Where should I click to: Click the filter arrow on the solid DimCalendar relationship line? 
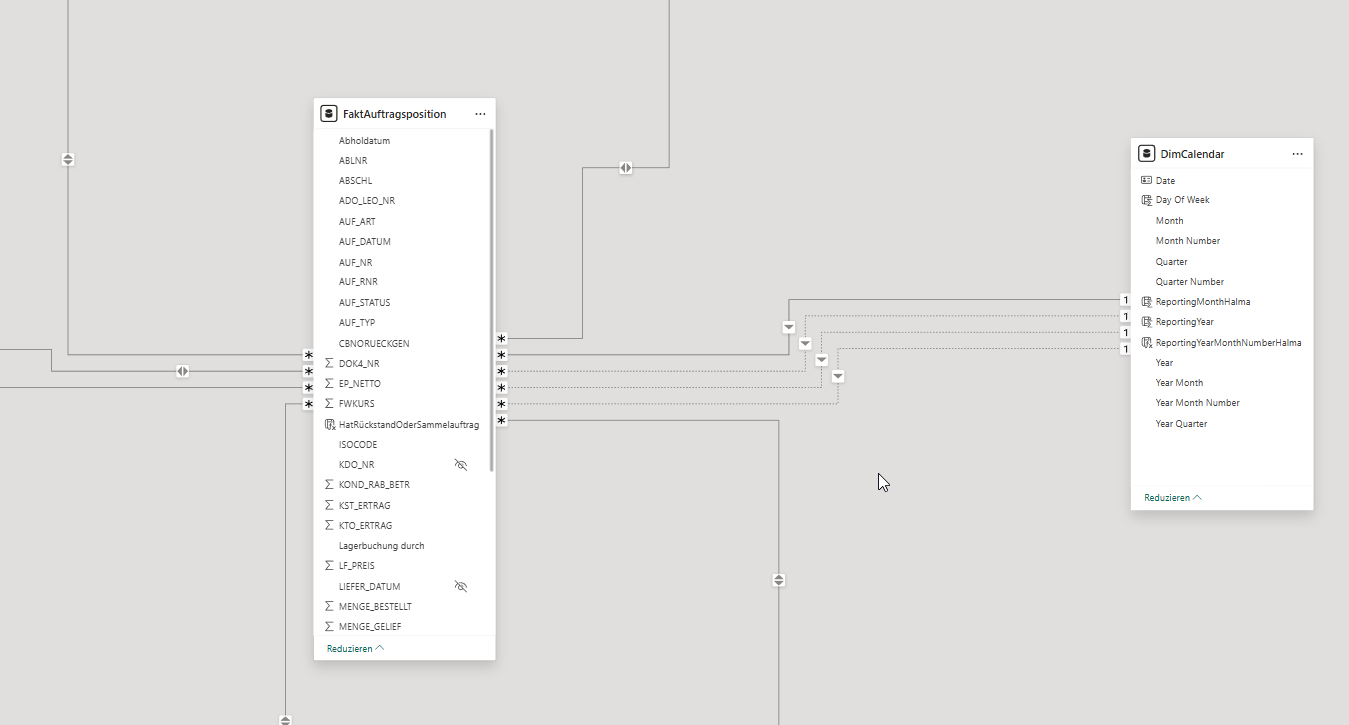click(789, 327)
